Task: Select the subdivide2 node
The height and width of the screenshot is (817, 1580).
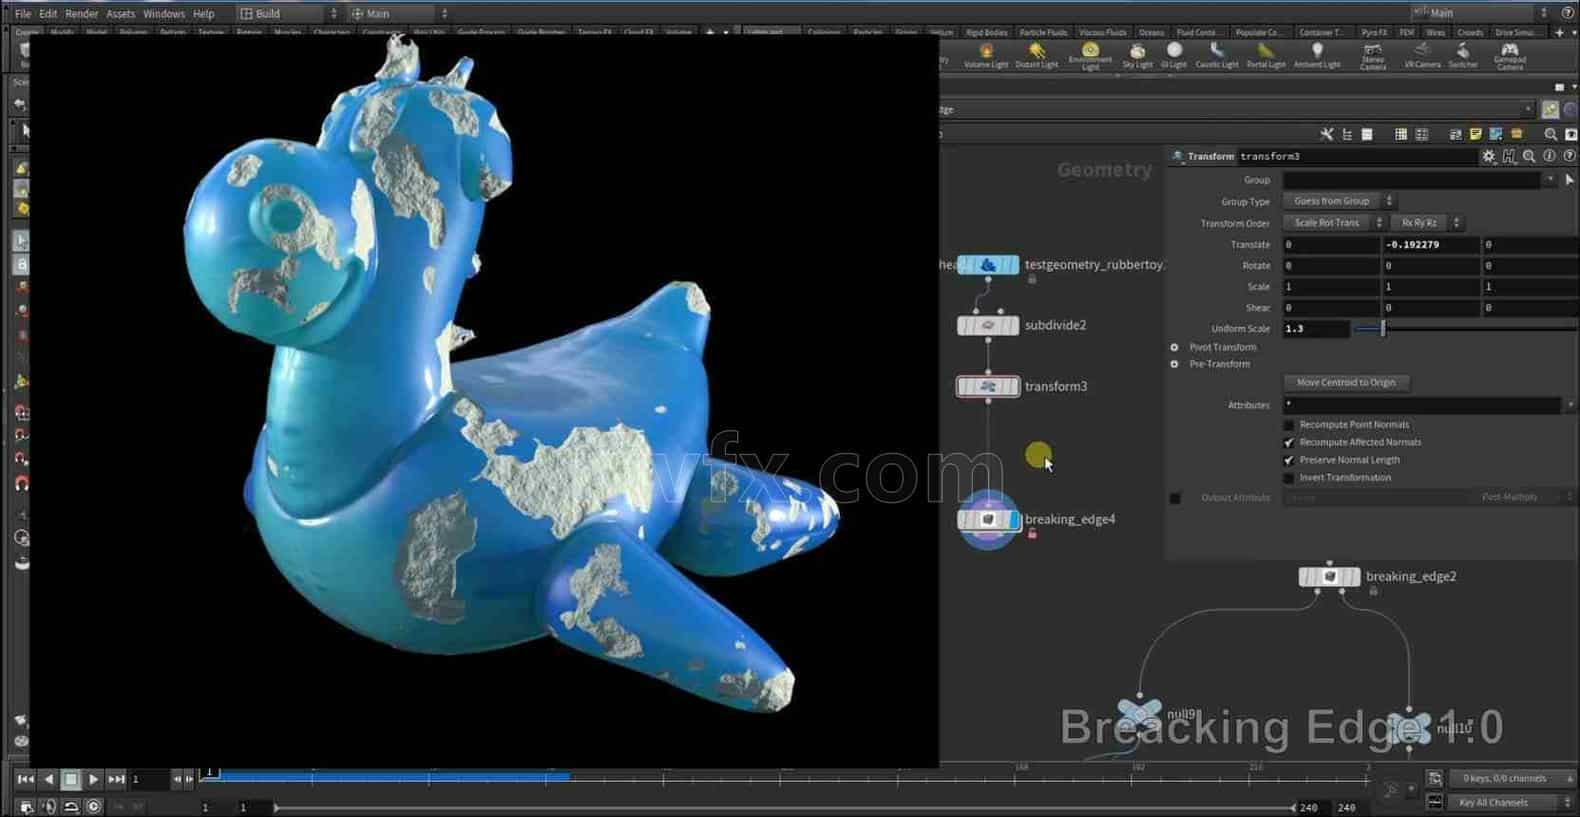Action: click(988, 325)
